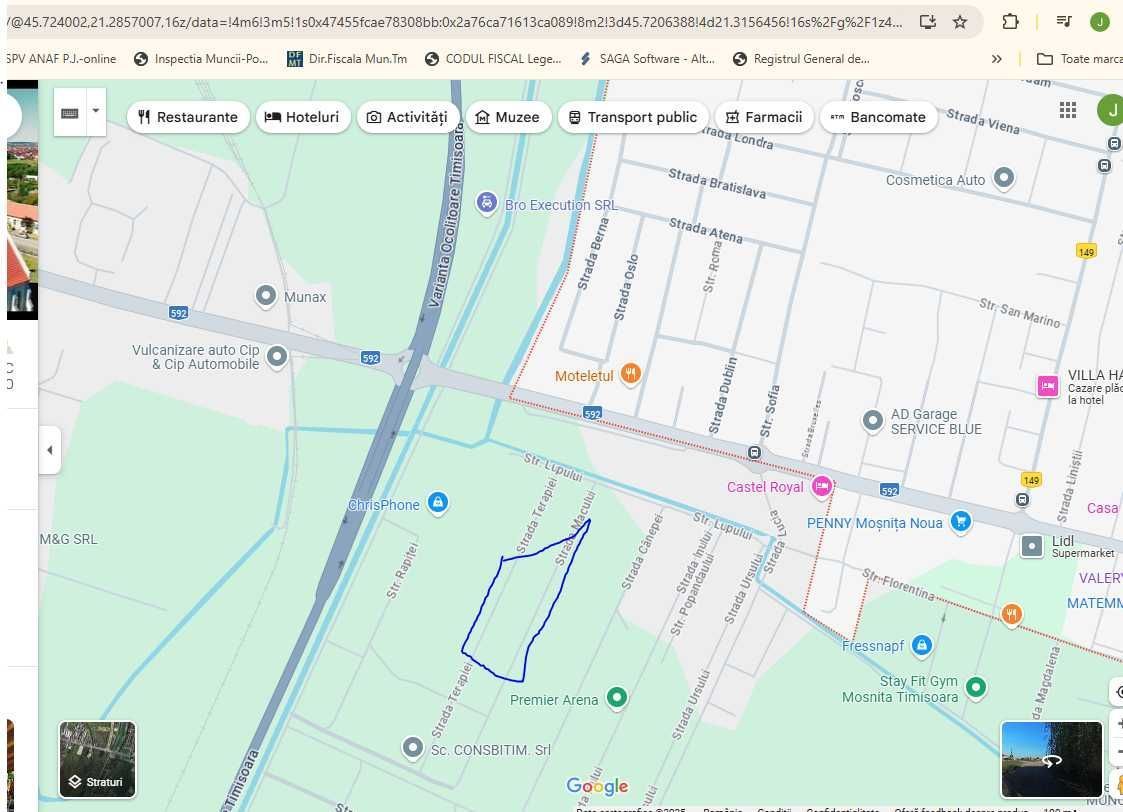
Task: Collapse the side panel arrow
Action: pos(49,450)
